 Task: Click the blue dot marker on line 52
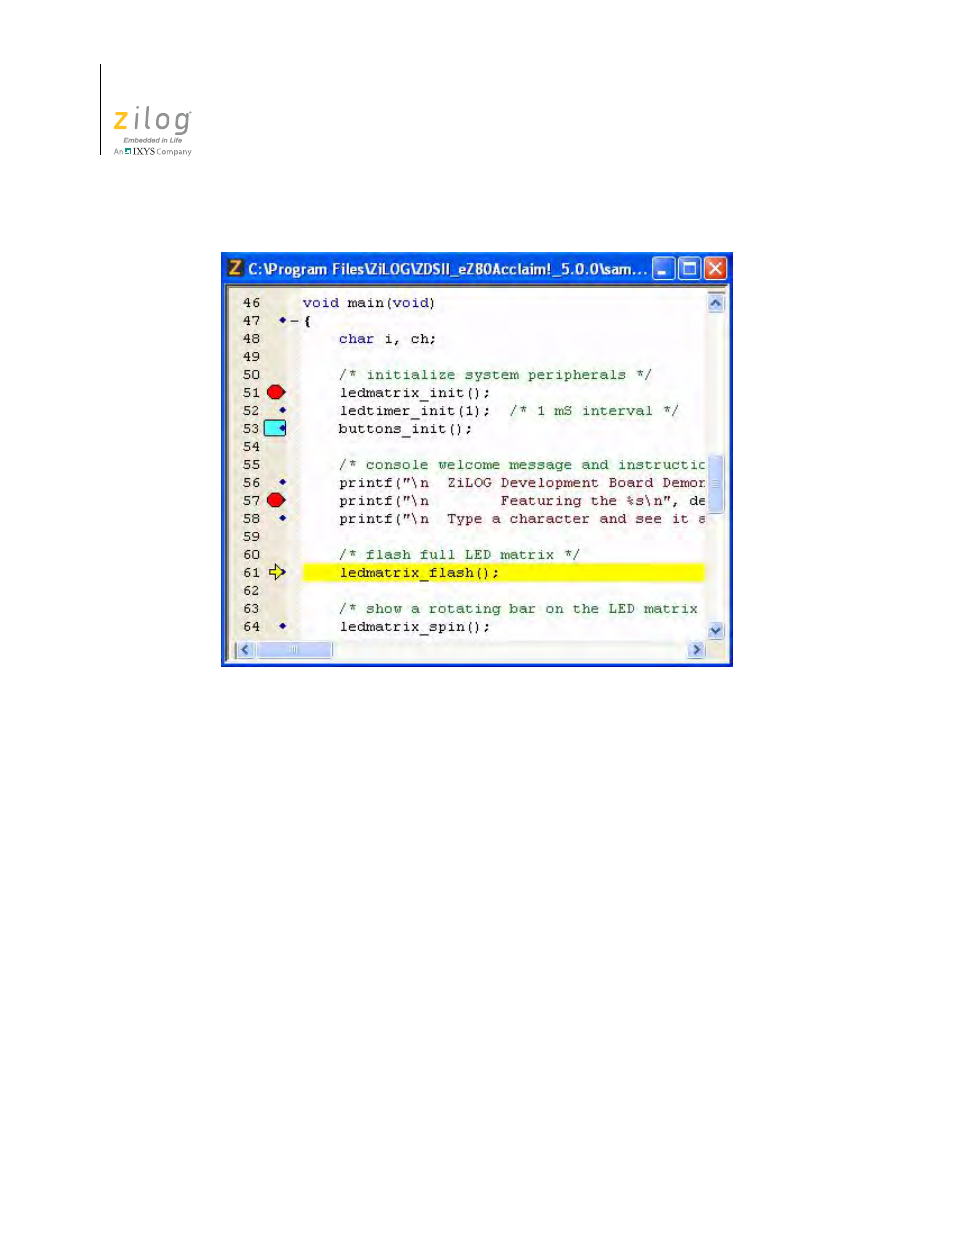click(x=282, y=410)
